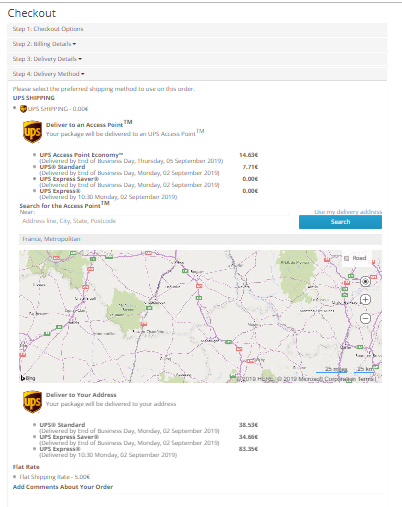Screen dimensions: 402x507
Task: Zoom out on the map
Action: click(x=365, y=319)
